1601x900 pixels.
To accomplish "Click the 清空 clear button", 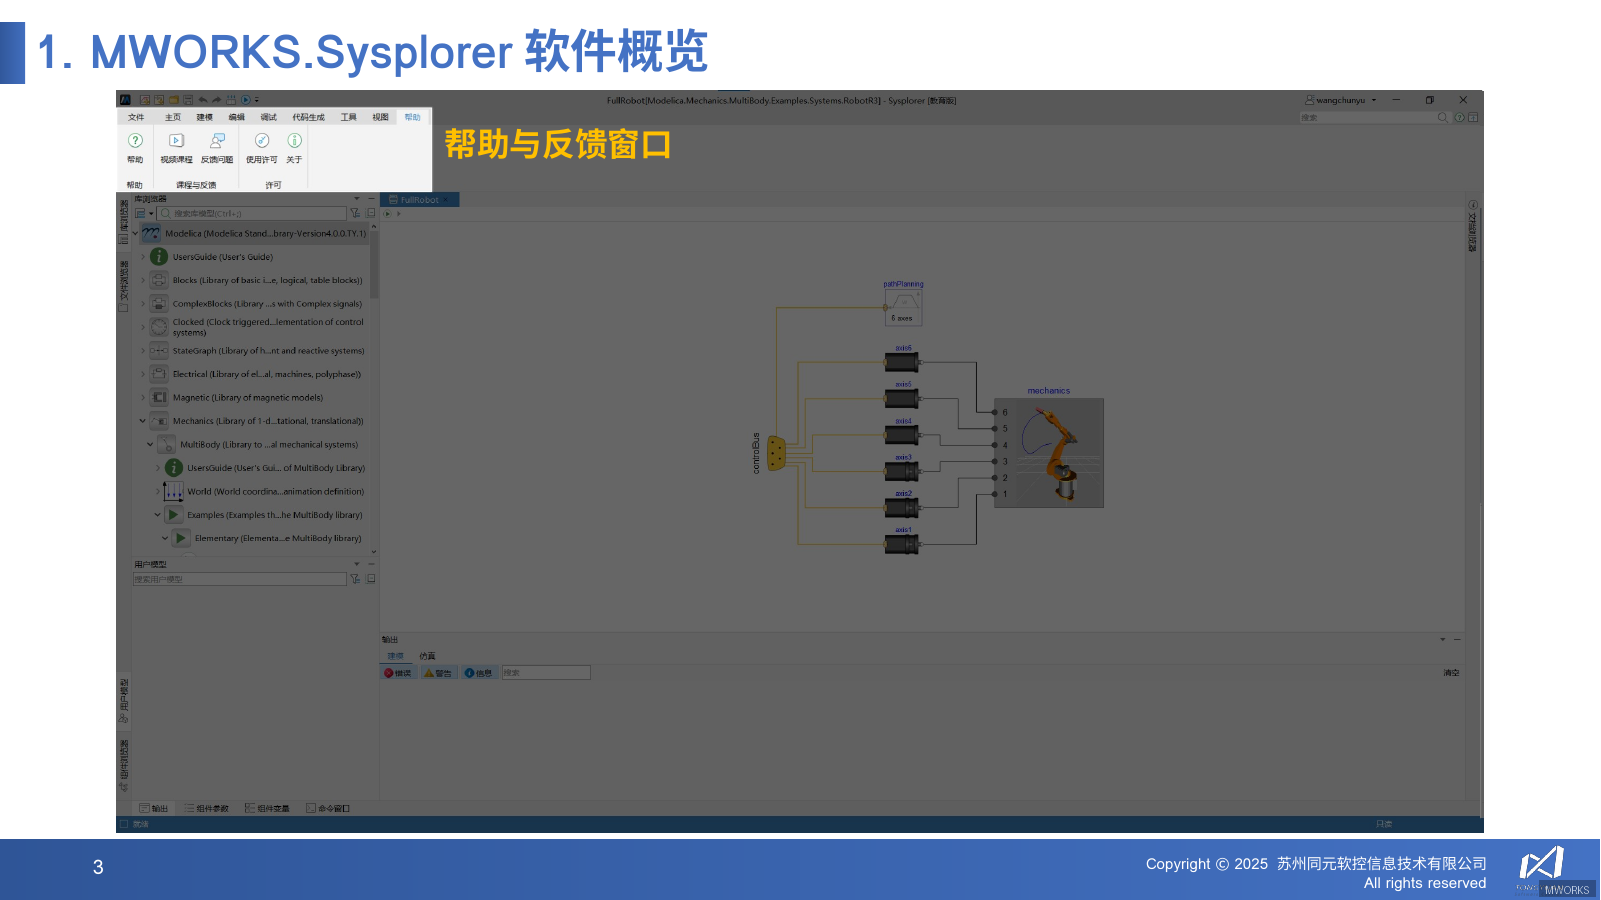I will point(1452,672).
